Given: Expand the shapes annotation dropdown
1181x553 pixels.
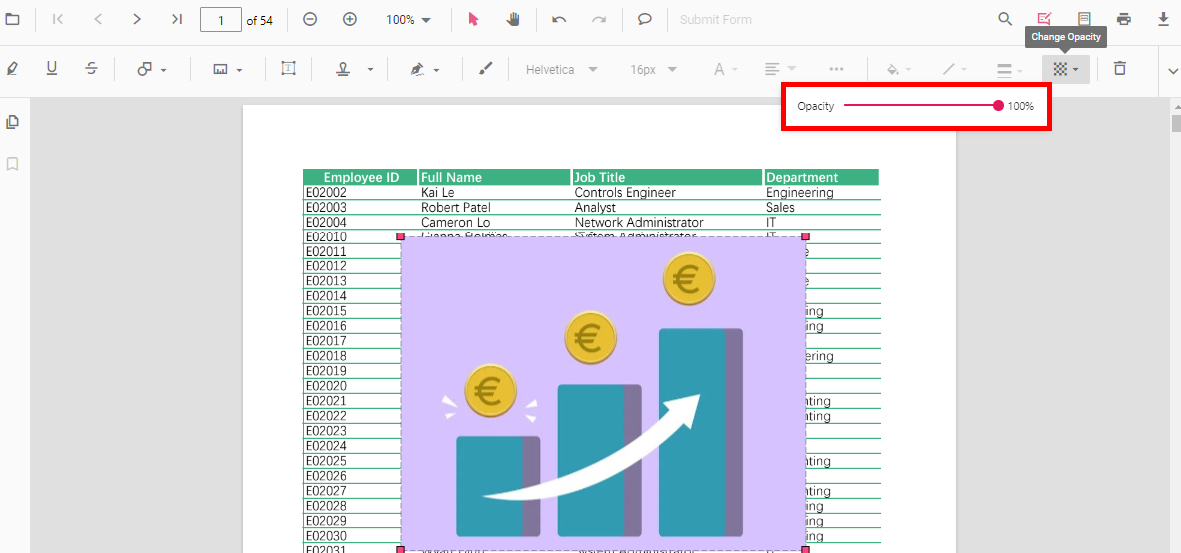Looking at the screenshot, I should pyautogui.click(x=151, y=69).
